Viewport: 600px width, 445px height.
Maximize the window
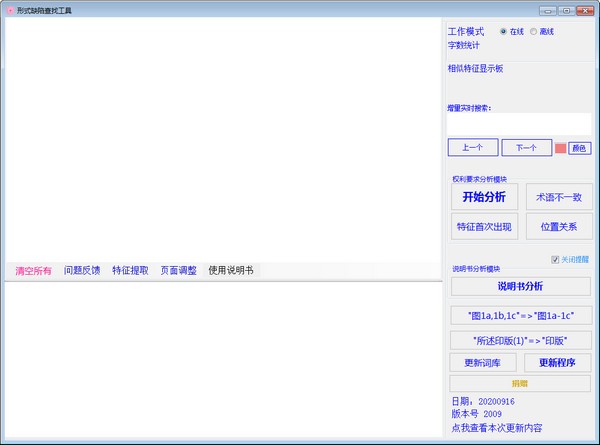click(x=566, y=11)
